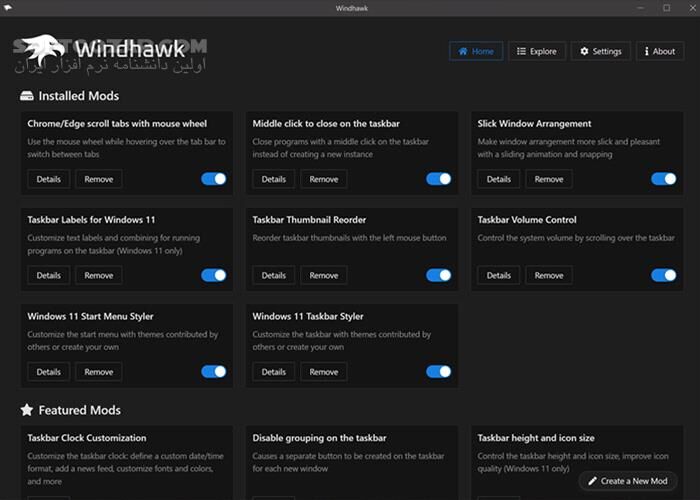The image size is (700, 500).
Task: Open Details for Chrome/Edge scroll tabs mod
Action: (49, 179)
